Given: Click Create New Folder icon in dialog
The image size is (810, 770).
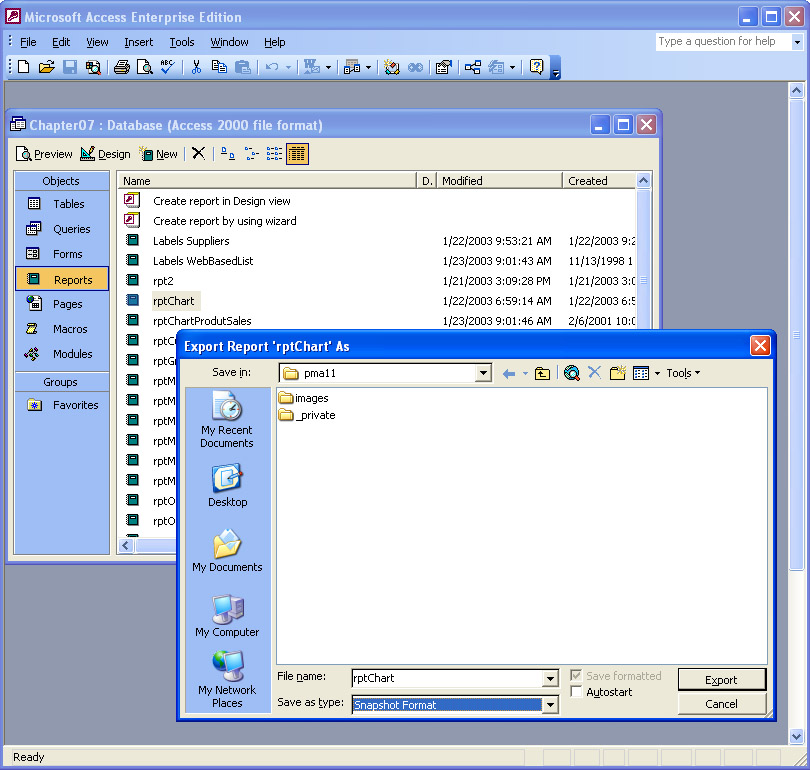Looking at the screenshot, I should [618, 373].
